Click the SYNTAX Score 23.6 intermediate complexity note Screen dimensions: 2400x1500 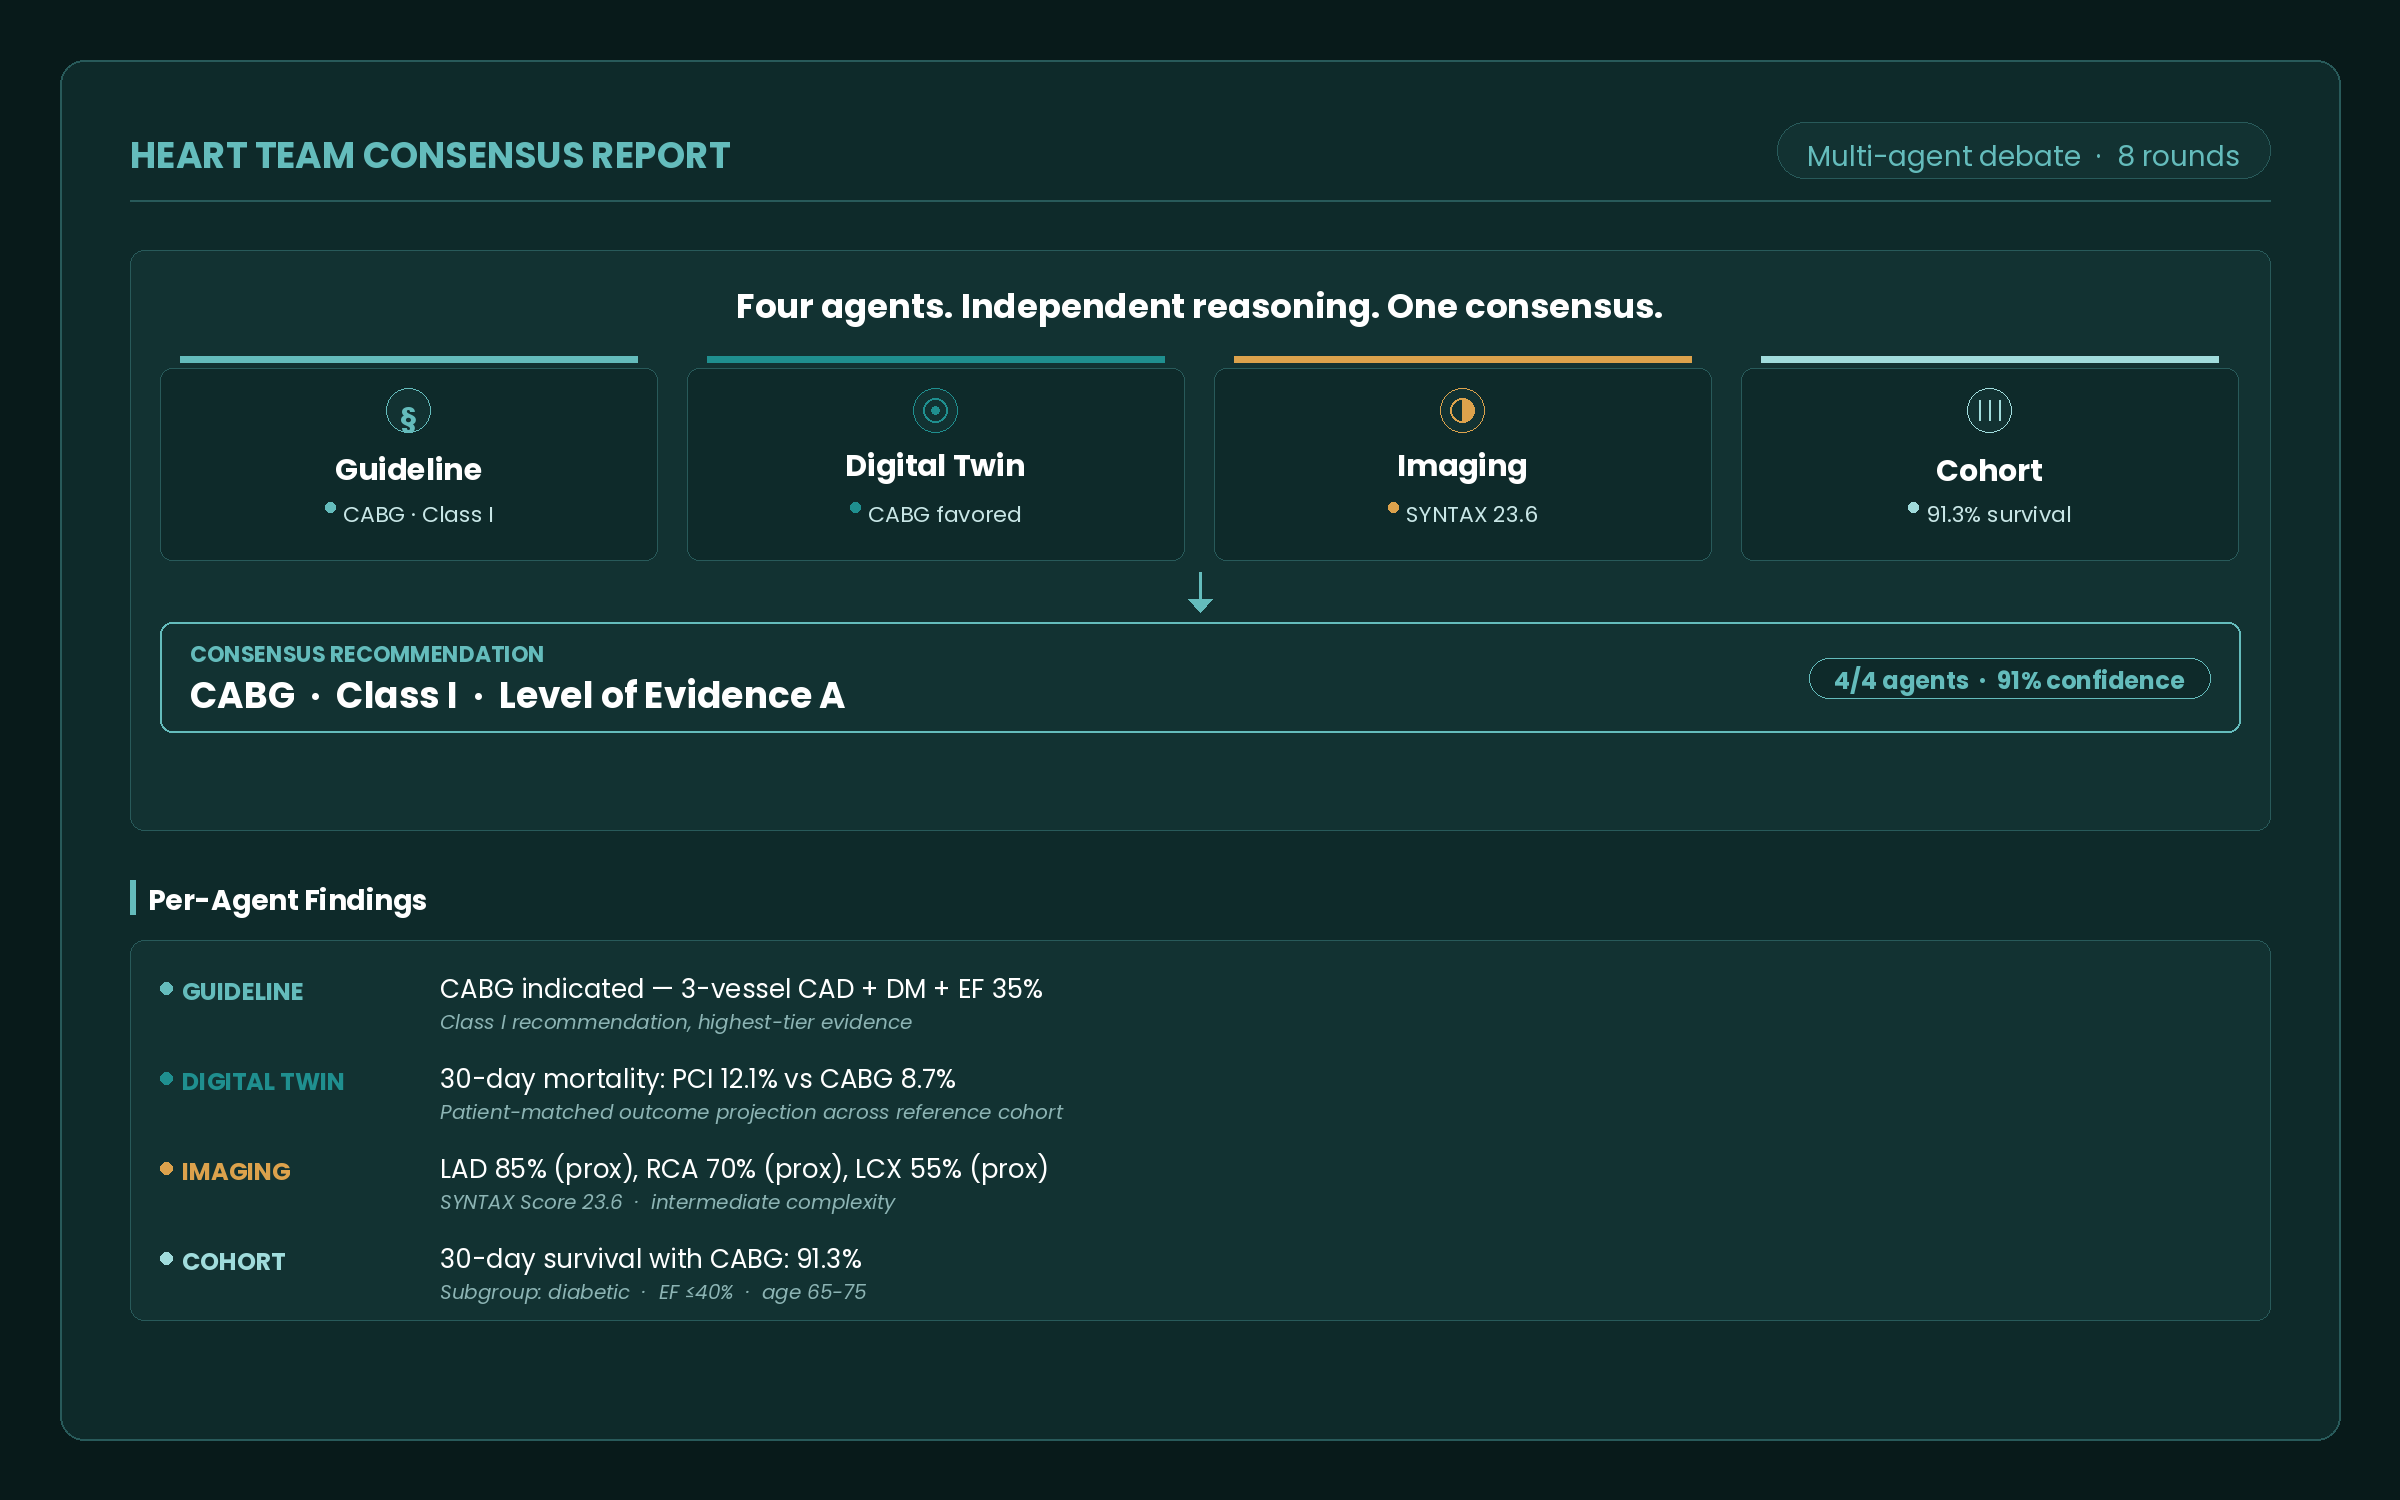click(667, 1202)
